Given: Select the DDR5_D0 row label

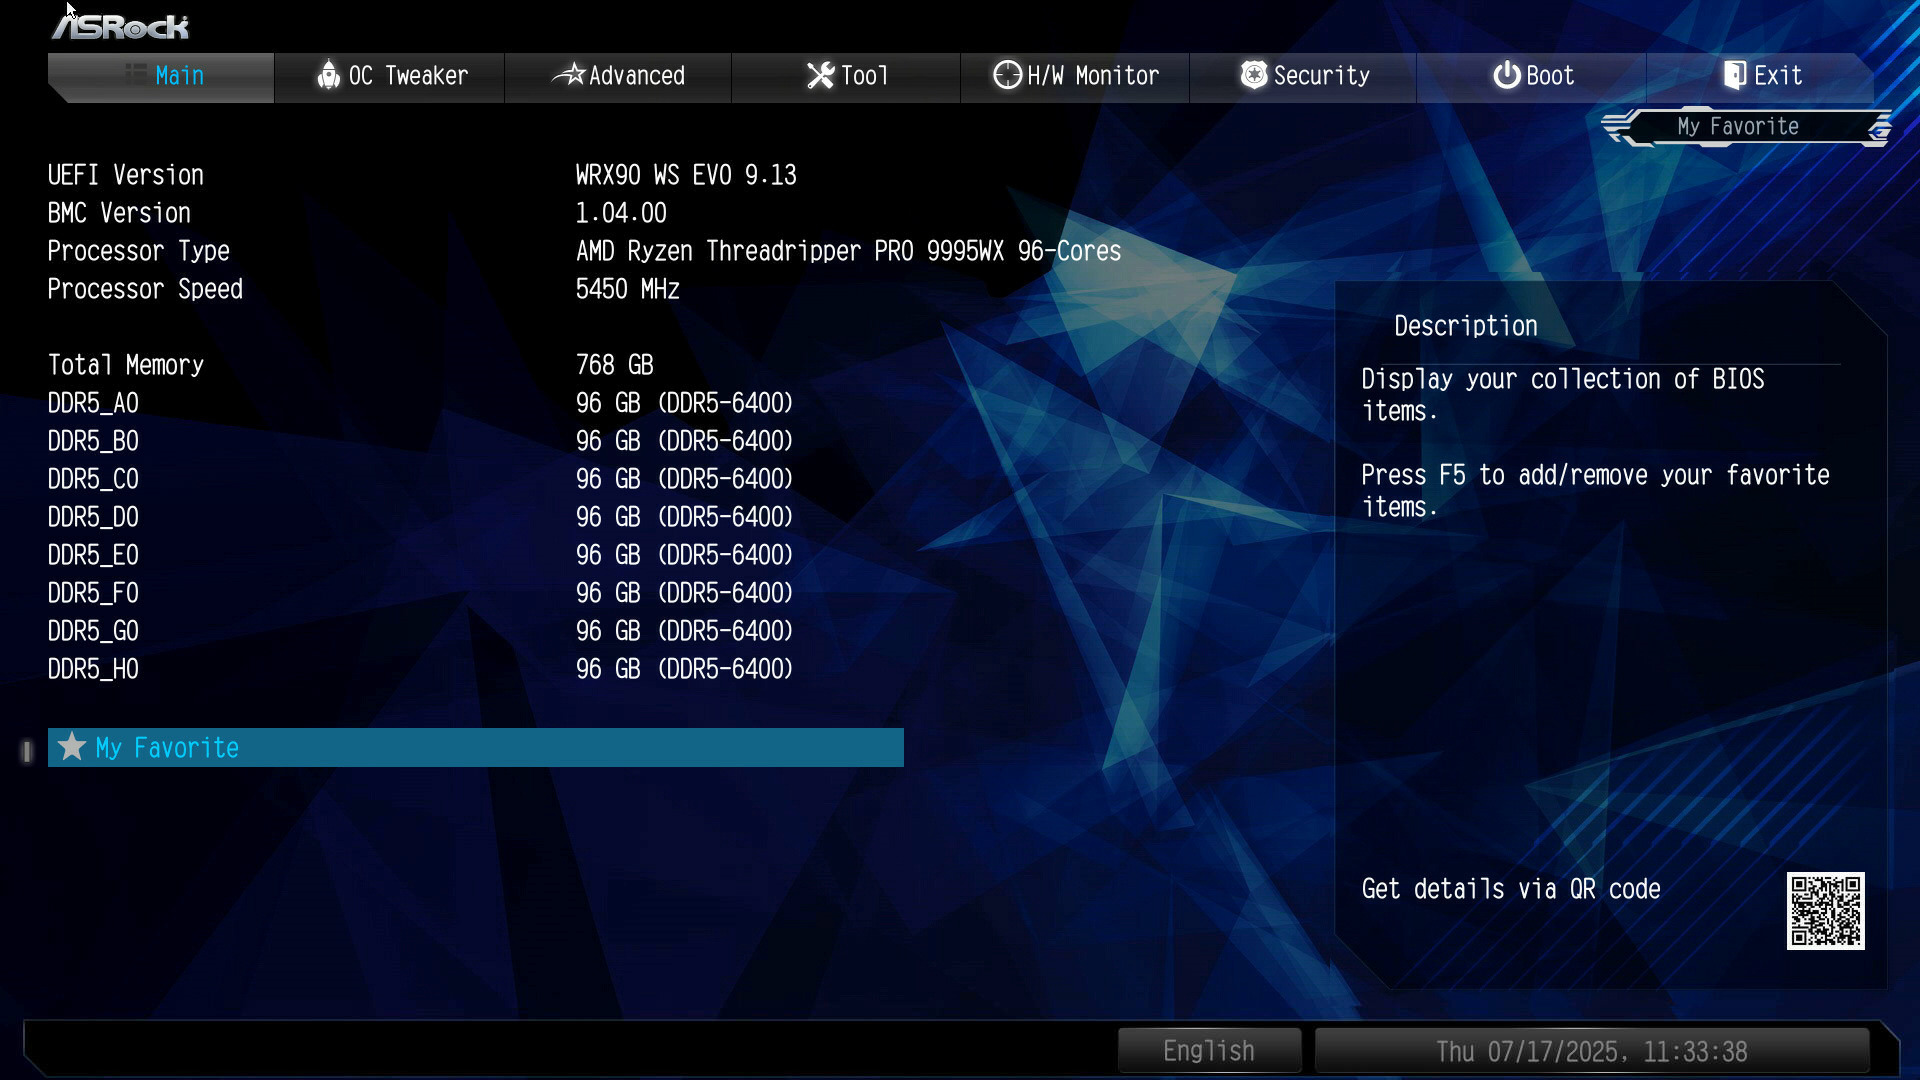Looking at the screenshot, I should pyautogui.click(x=93, y=517).
